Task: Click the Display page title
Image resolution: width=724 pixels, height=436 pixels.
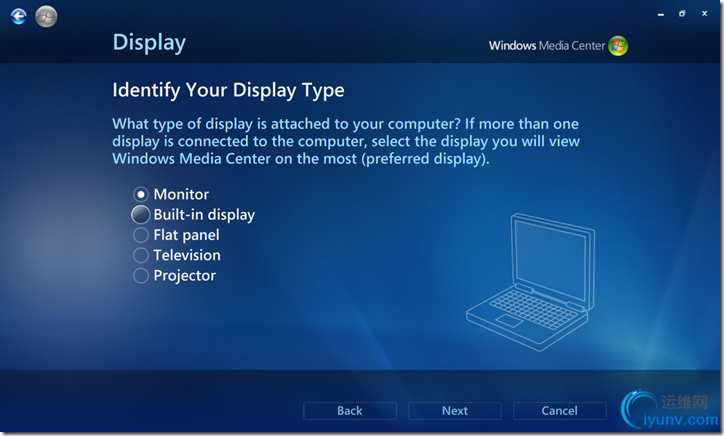Action: (x=149, y=43)
